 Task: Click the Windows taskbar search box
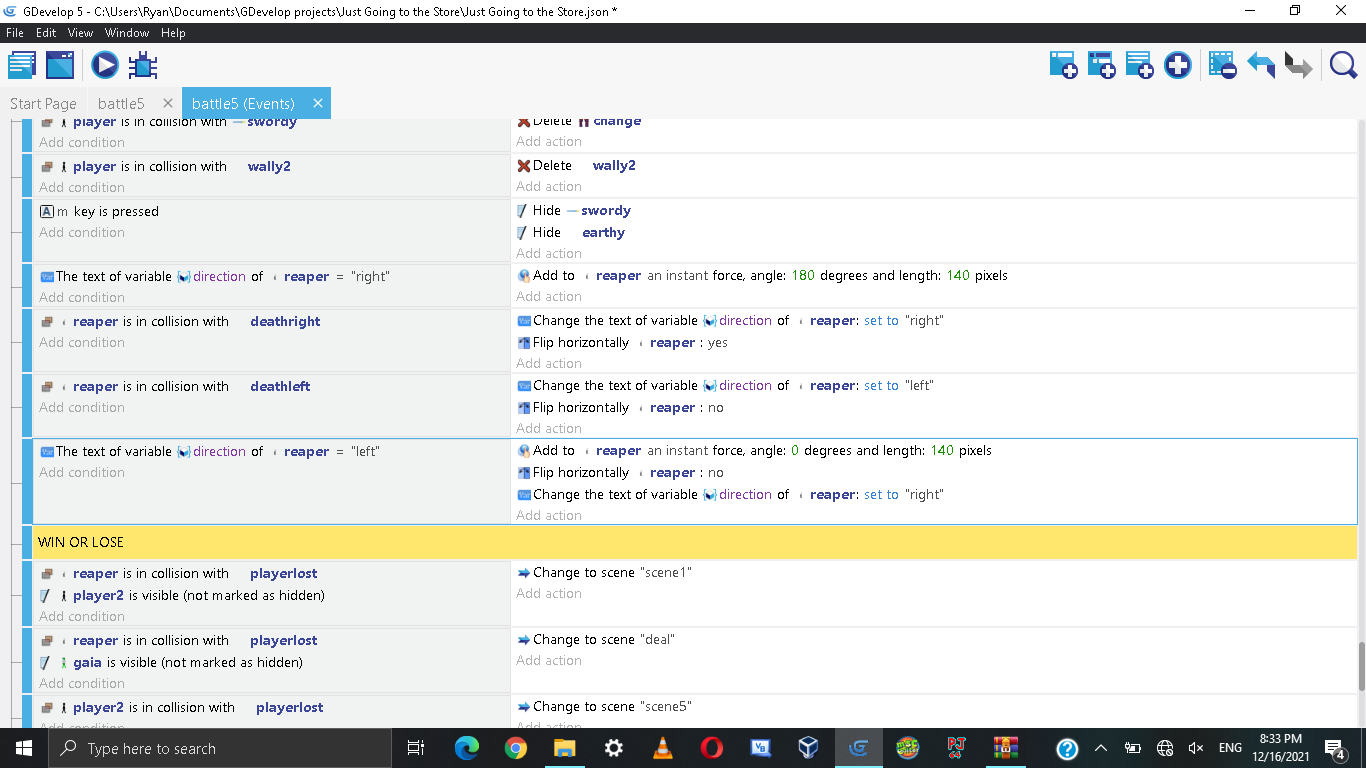pyautogui.click(x=219, y=748)
